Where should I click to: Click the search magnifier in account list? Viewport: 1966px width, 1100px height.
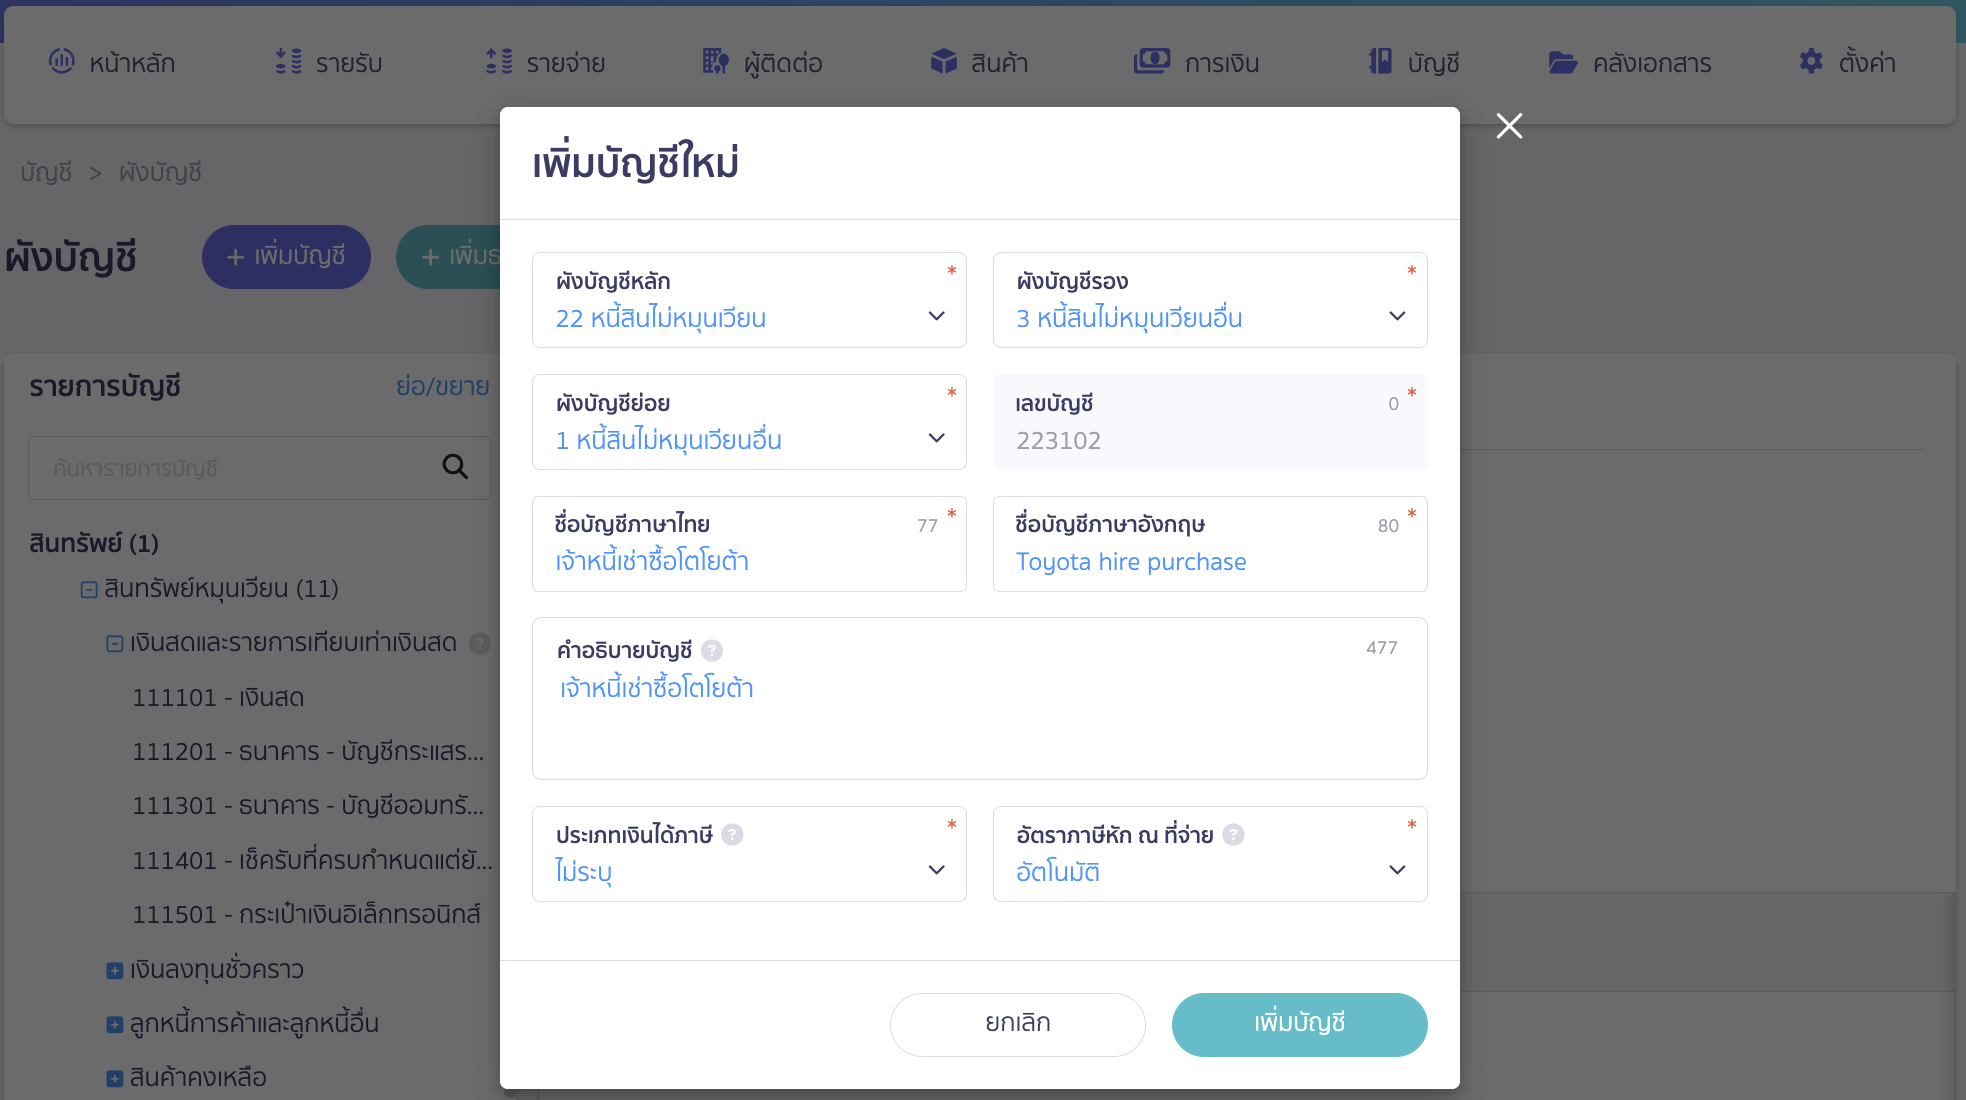455,467
